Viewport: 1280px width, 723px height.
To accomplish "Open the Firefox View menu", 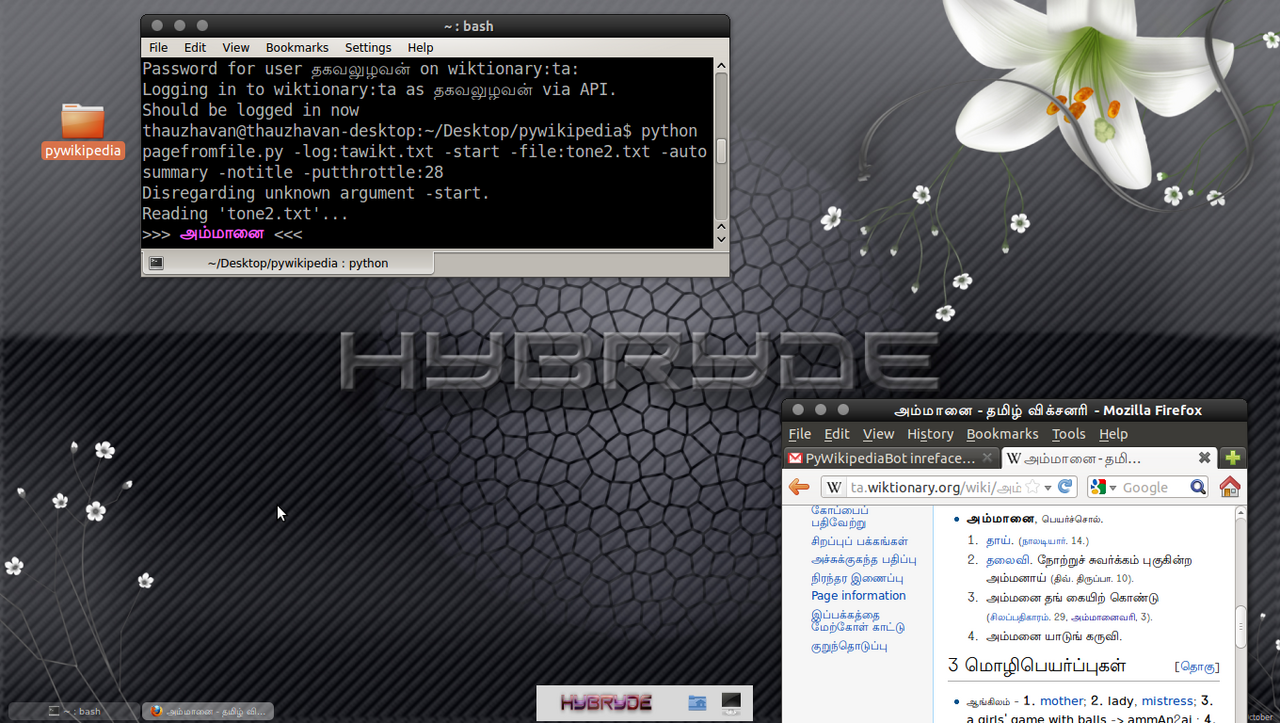I will tap(878, 433).
